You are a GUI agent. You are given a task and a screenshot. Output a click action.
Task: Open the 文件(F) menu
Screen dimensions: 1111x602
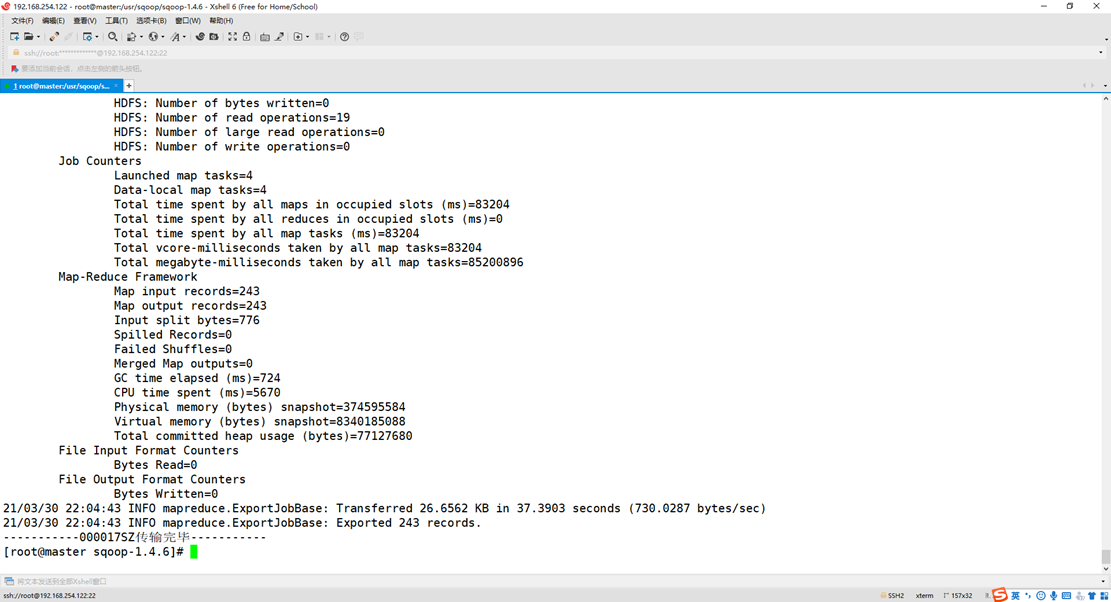tap(22, 21)
